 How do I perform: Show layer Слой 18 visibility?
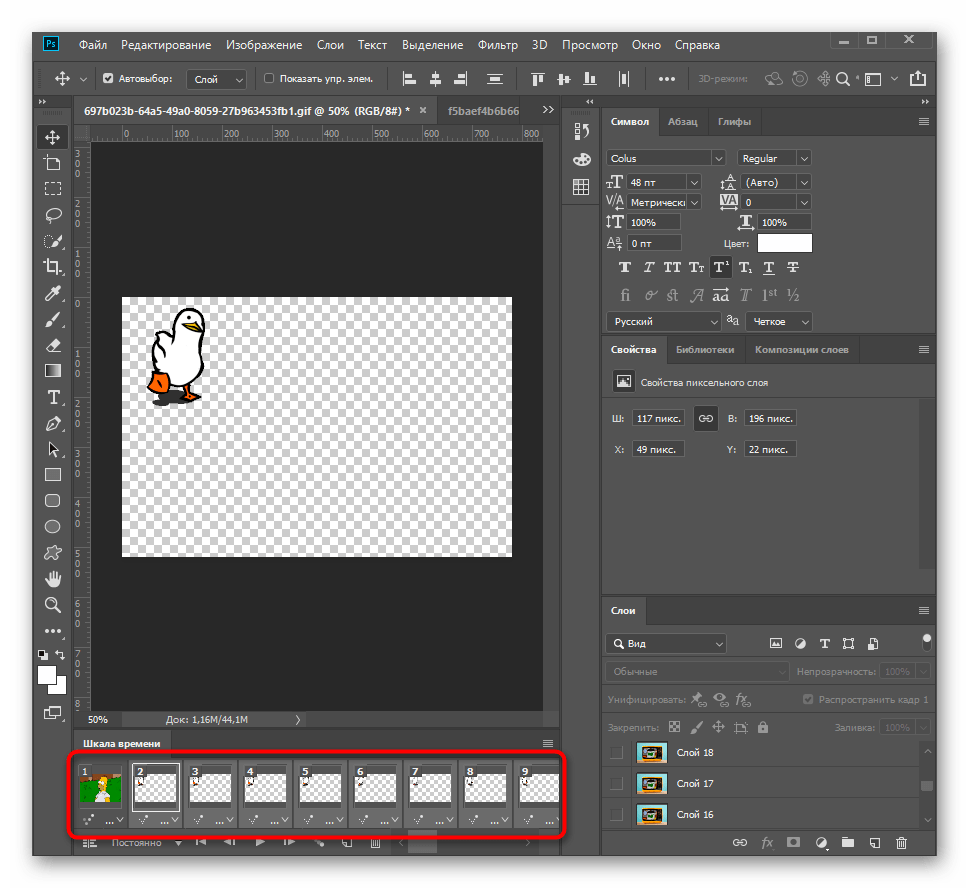(x=616, y=752)
